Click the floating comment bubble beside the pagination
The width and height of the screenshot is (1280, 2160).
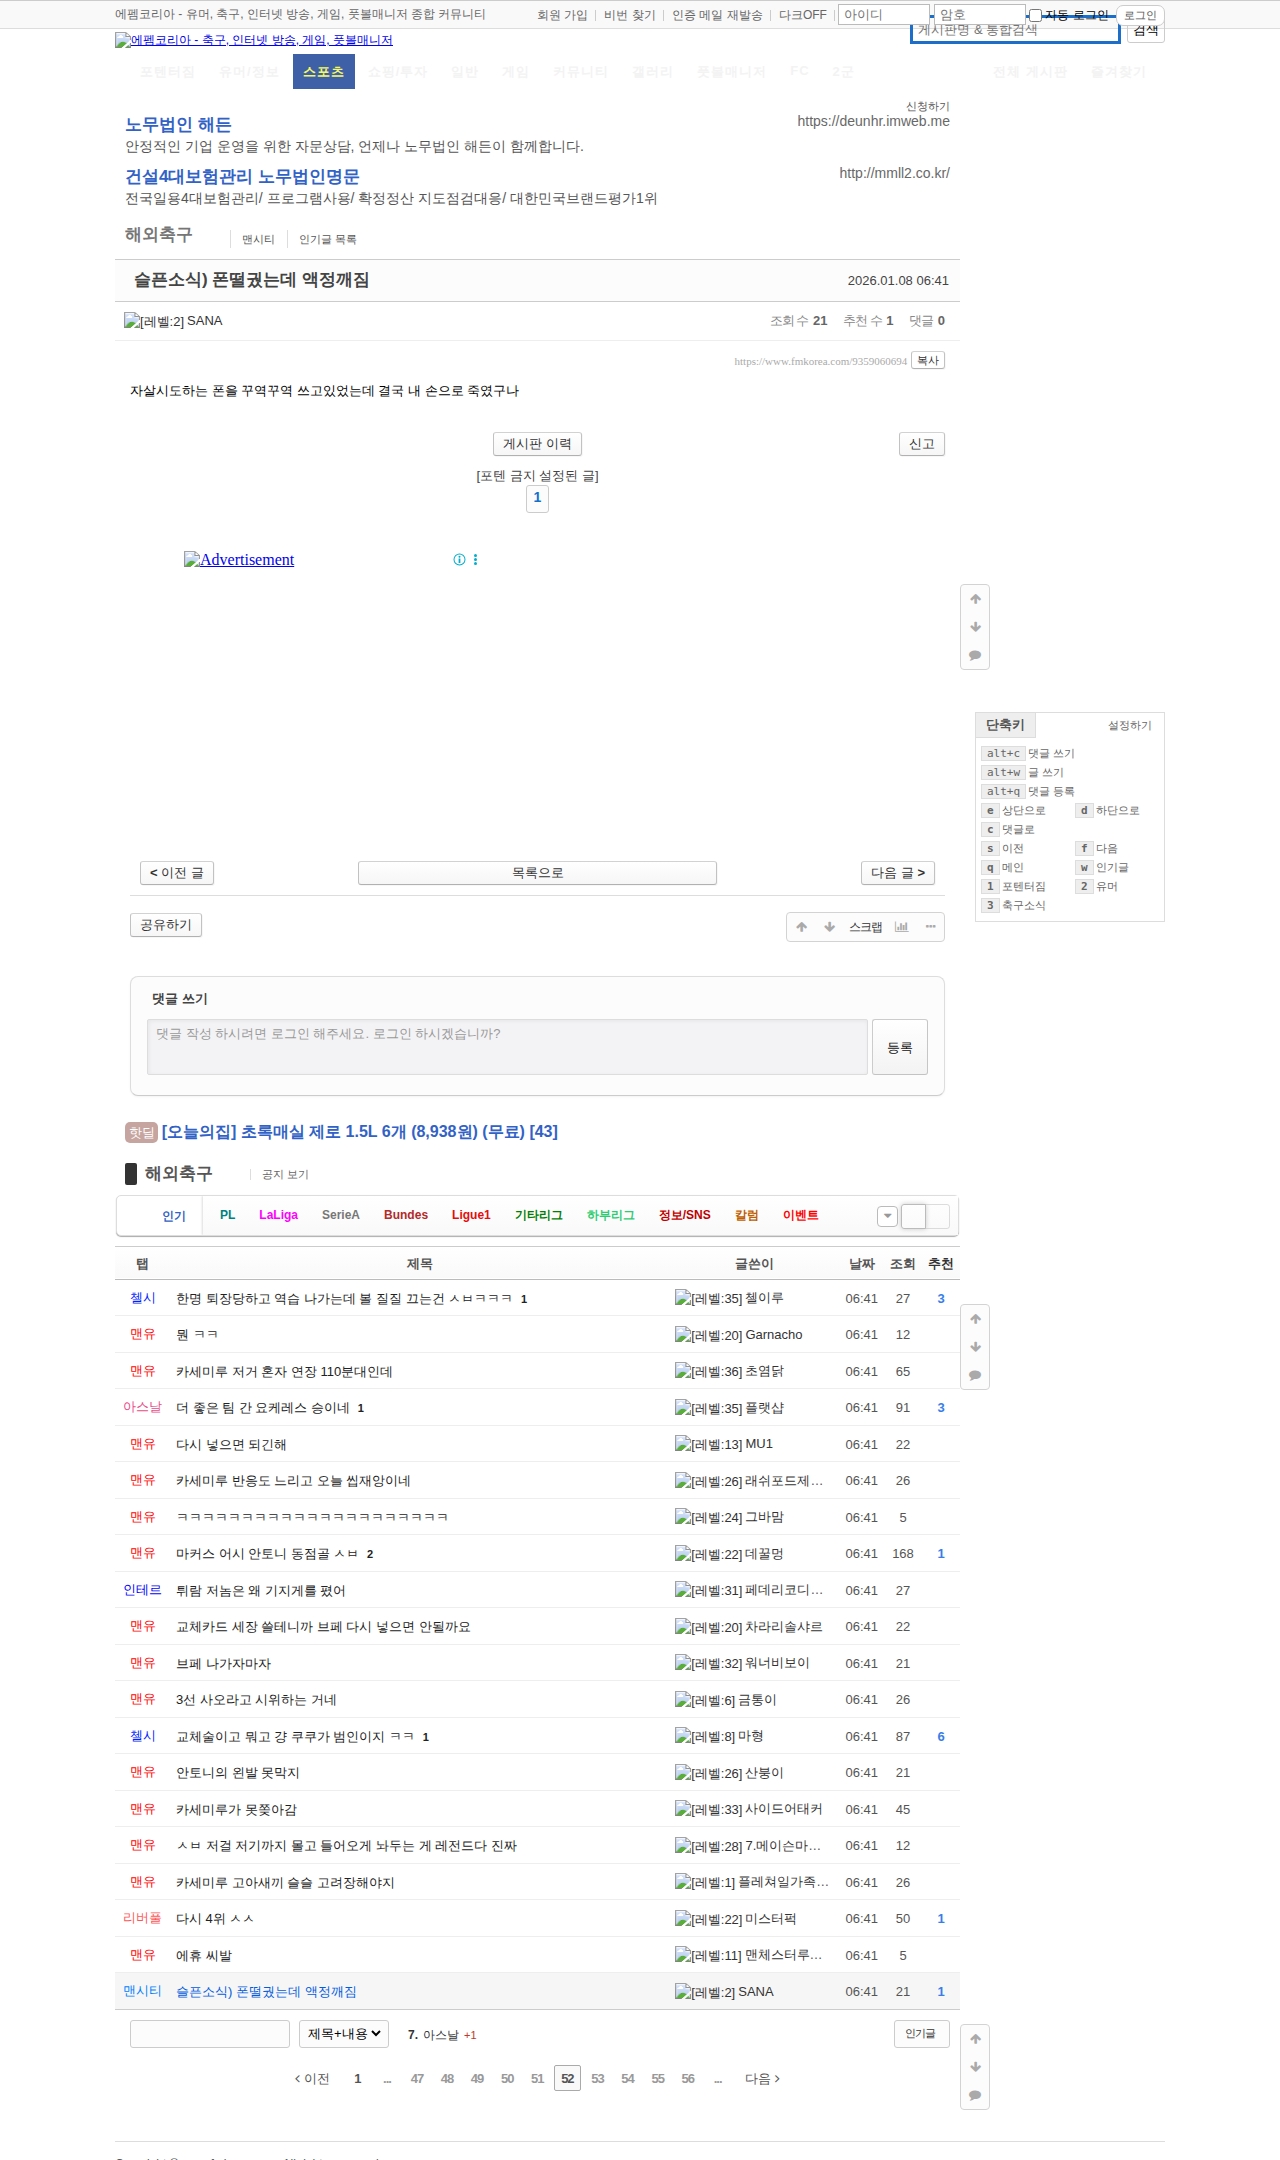pos(975,2095)
